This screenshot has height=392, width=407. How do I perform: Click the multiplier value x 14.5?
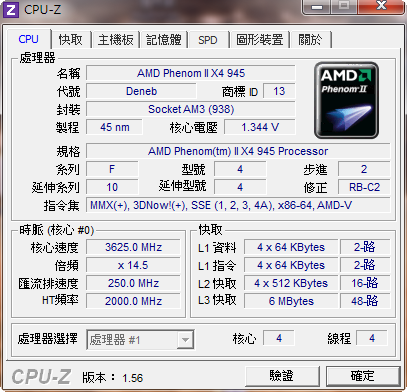pos(133,265)
